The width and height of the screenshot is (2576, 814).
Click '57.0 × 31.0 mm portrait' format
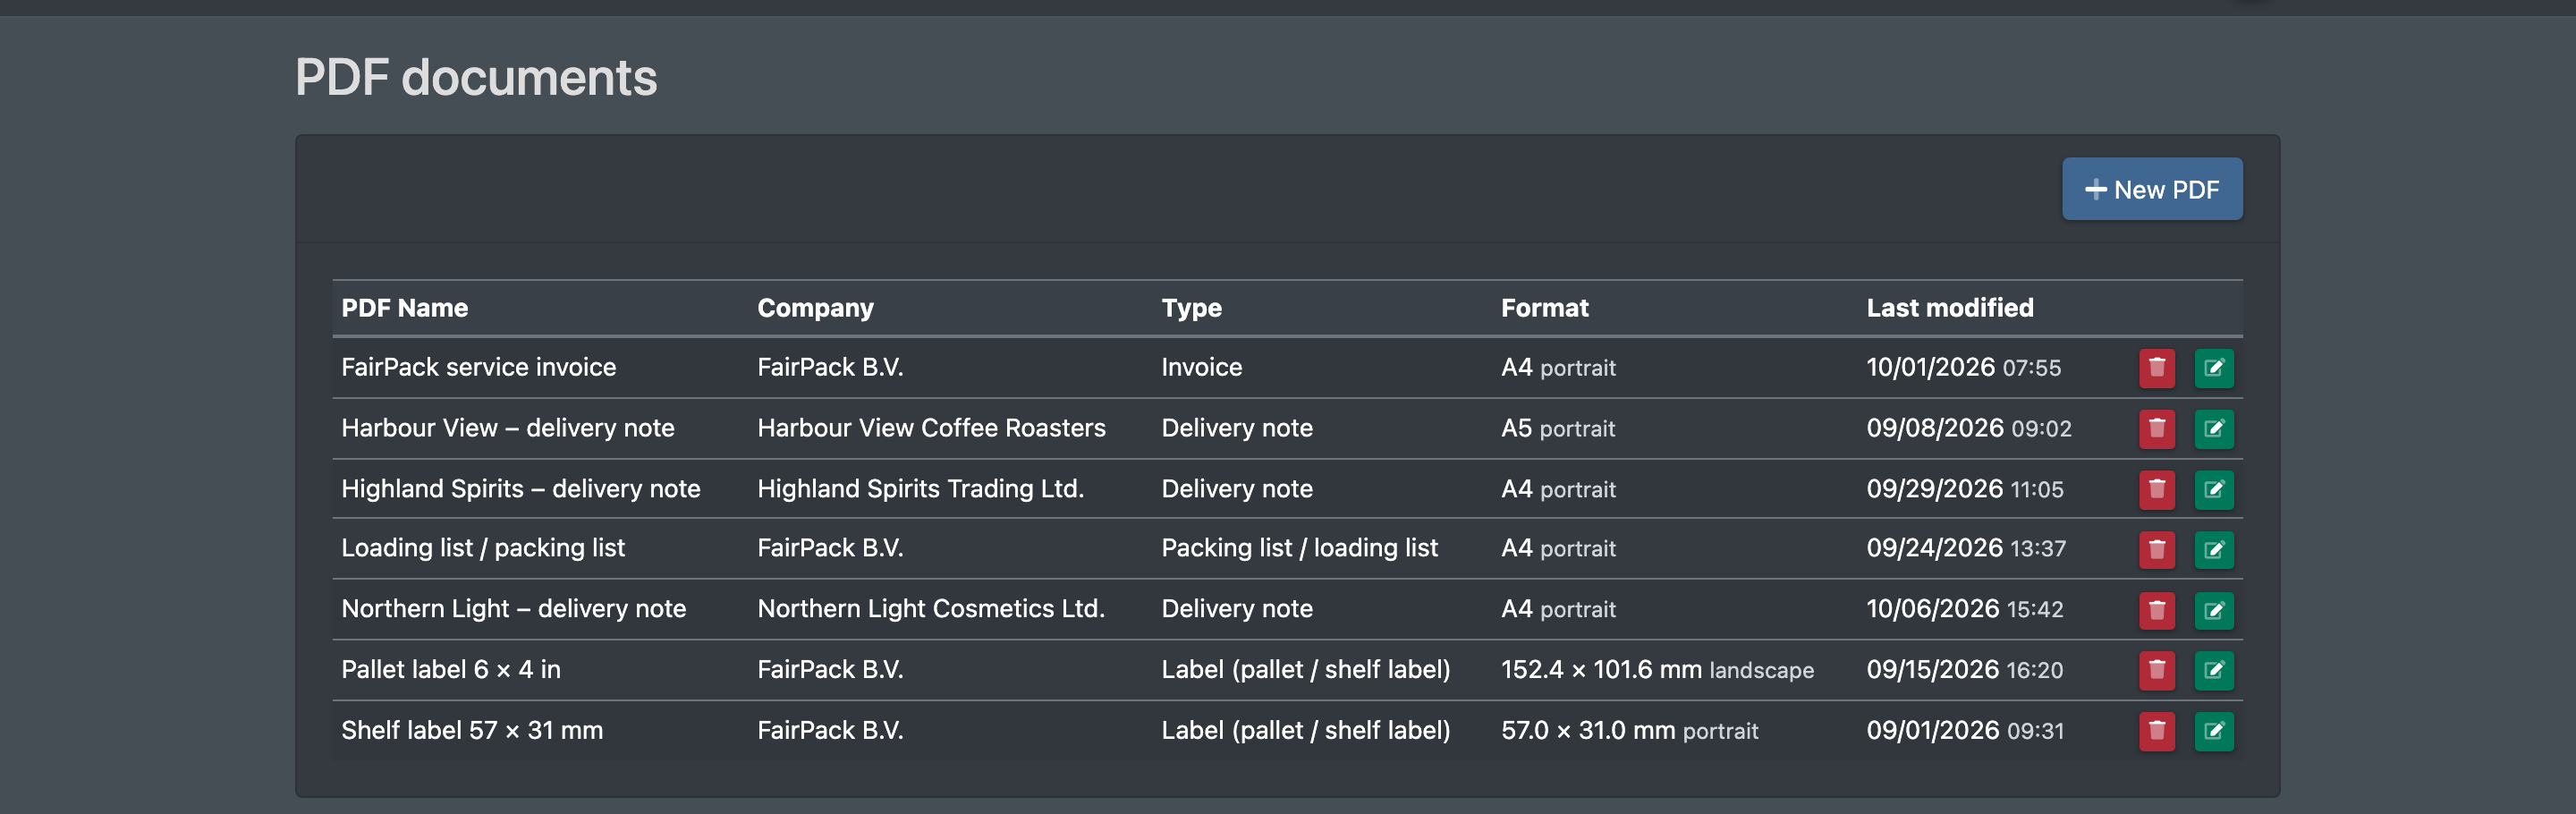pos(1629,731)
